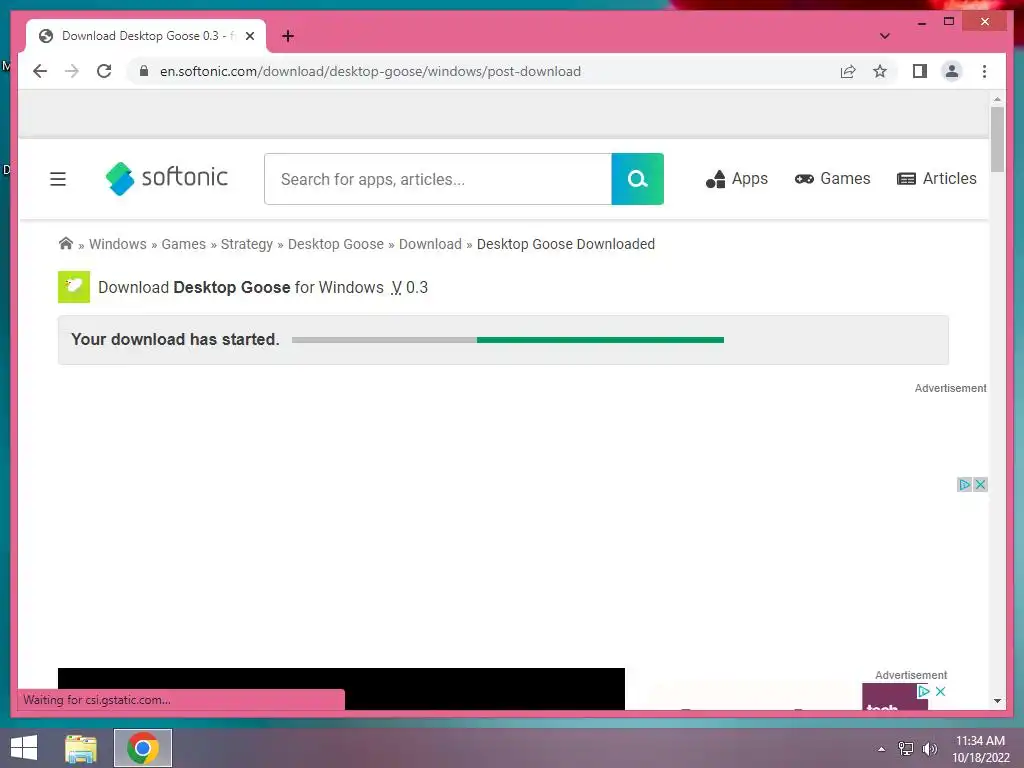Select the Download Desktop Goose 0.3 tab

tap(146, 36)
